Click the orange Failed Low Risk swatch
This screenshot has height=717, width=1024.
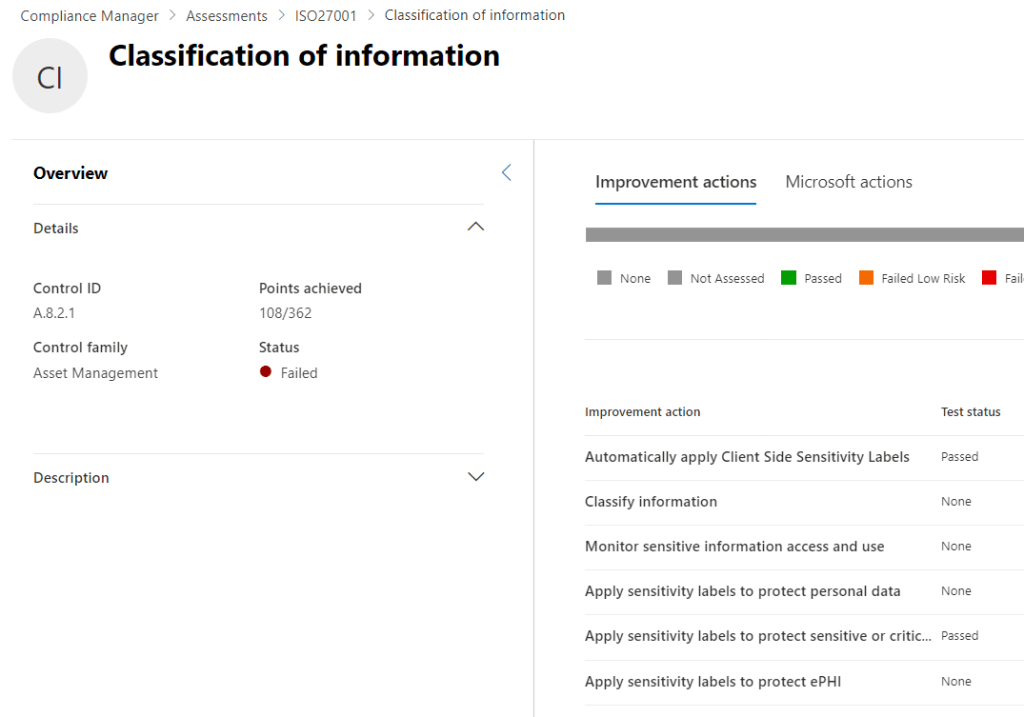(866, 278)
